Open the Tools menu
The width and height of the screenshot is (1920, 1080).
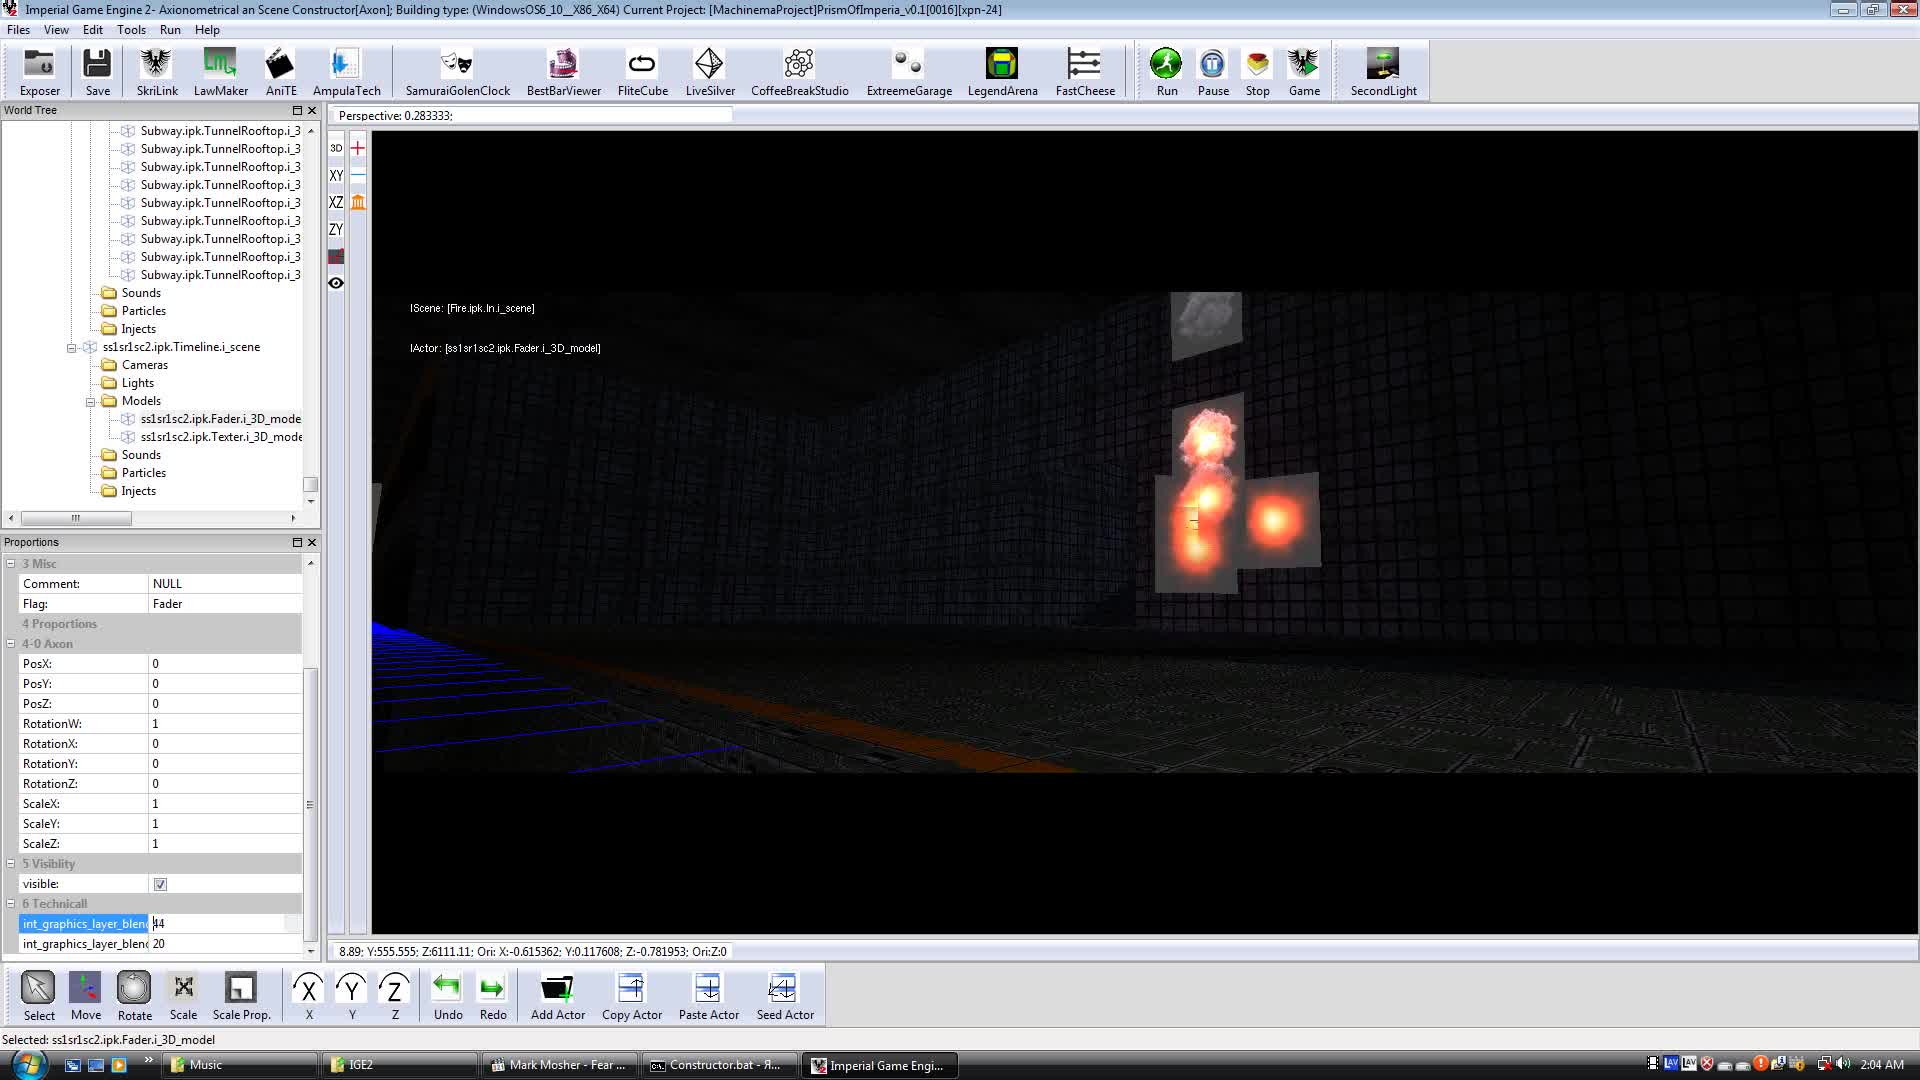point(131,30)
